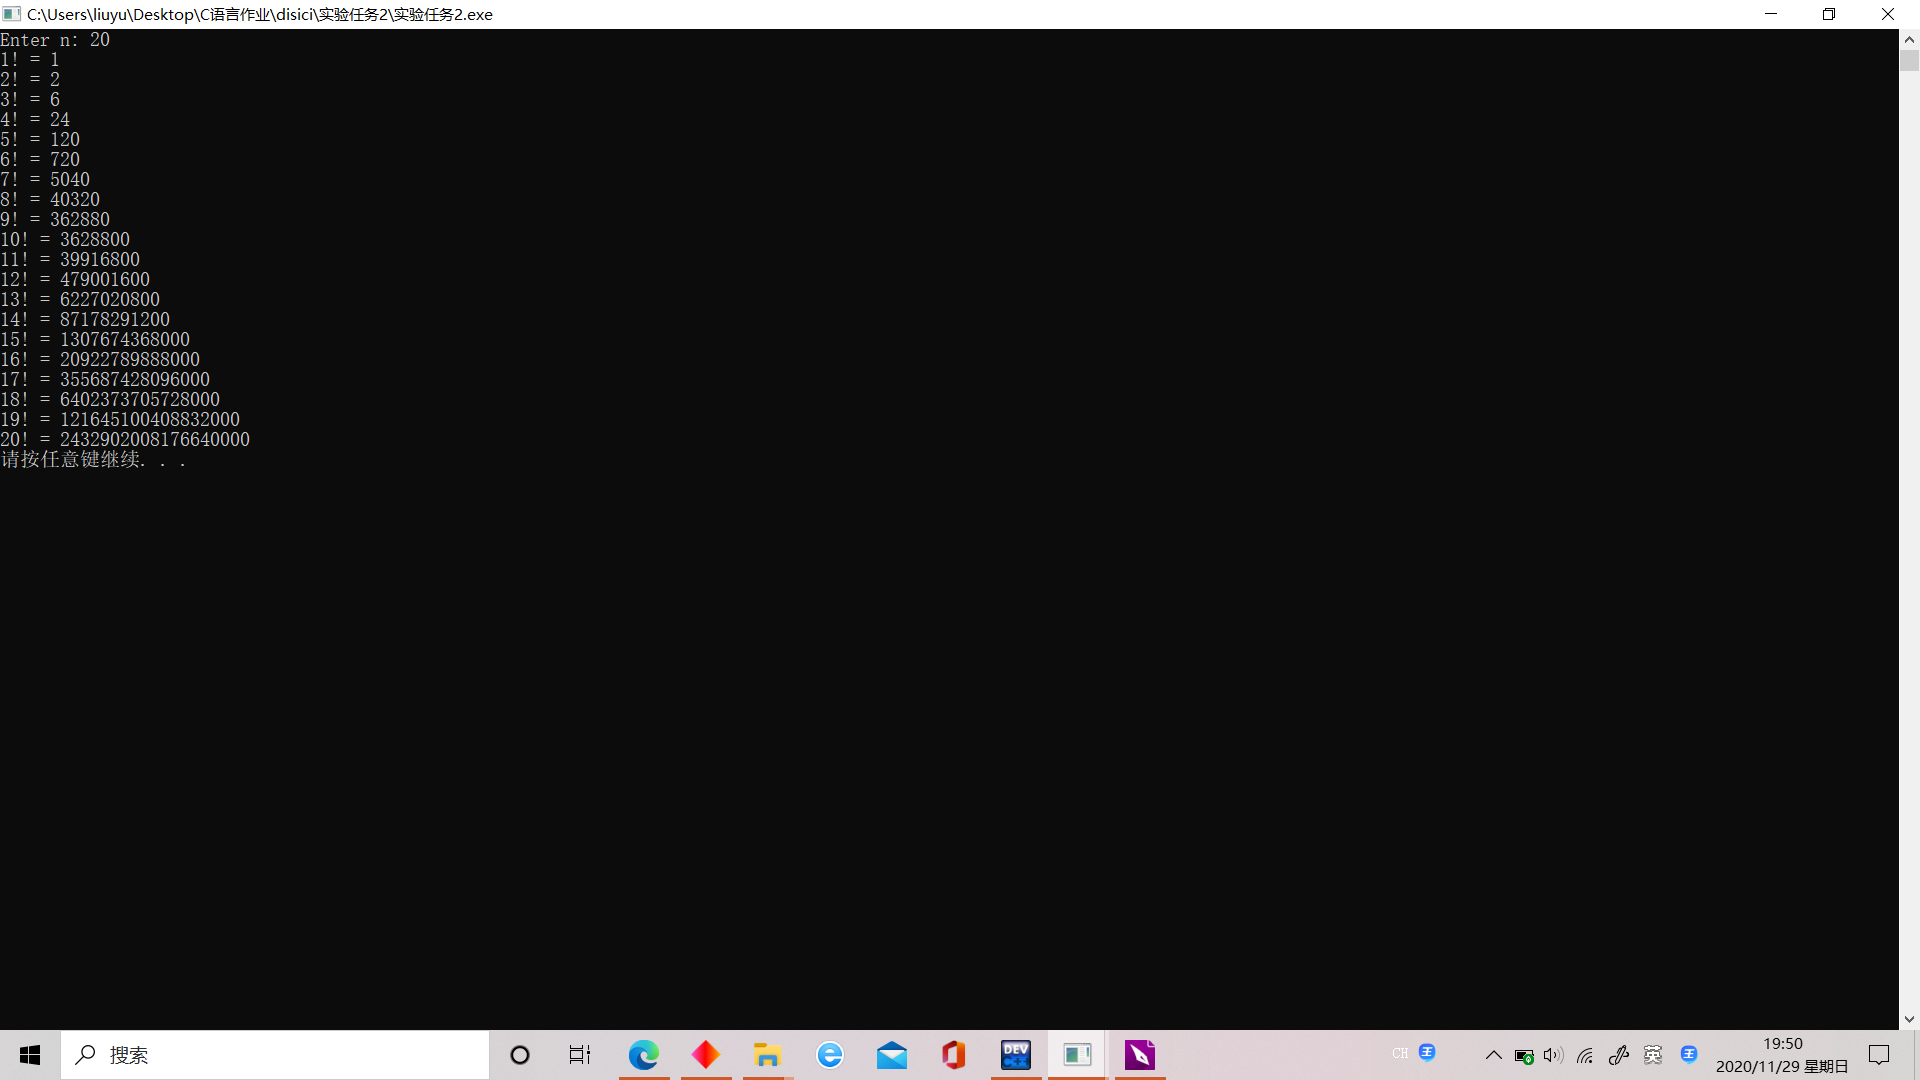Screen dimensions: 1920x1080
Task: Open File Explorer from taskbar
Action: tap(767, 1055)
